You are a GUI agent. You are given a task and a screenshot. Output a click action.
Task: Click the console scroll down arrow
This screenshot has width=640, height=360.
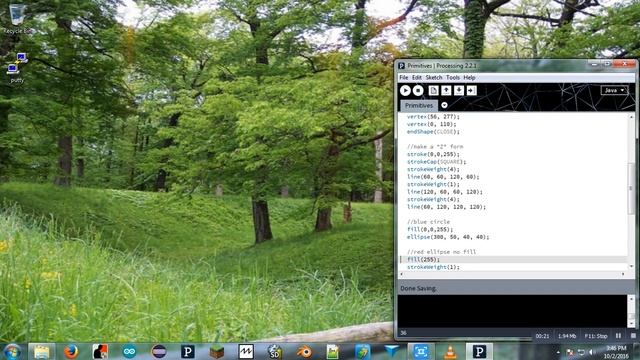[x=631, y=324]
